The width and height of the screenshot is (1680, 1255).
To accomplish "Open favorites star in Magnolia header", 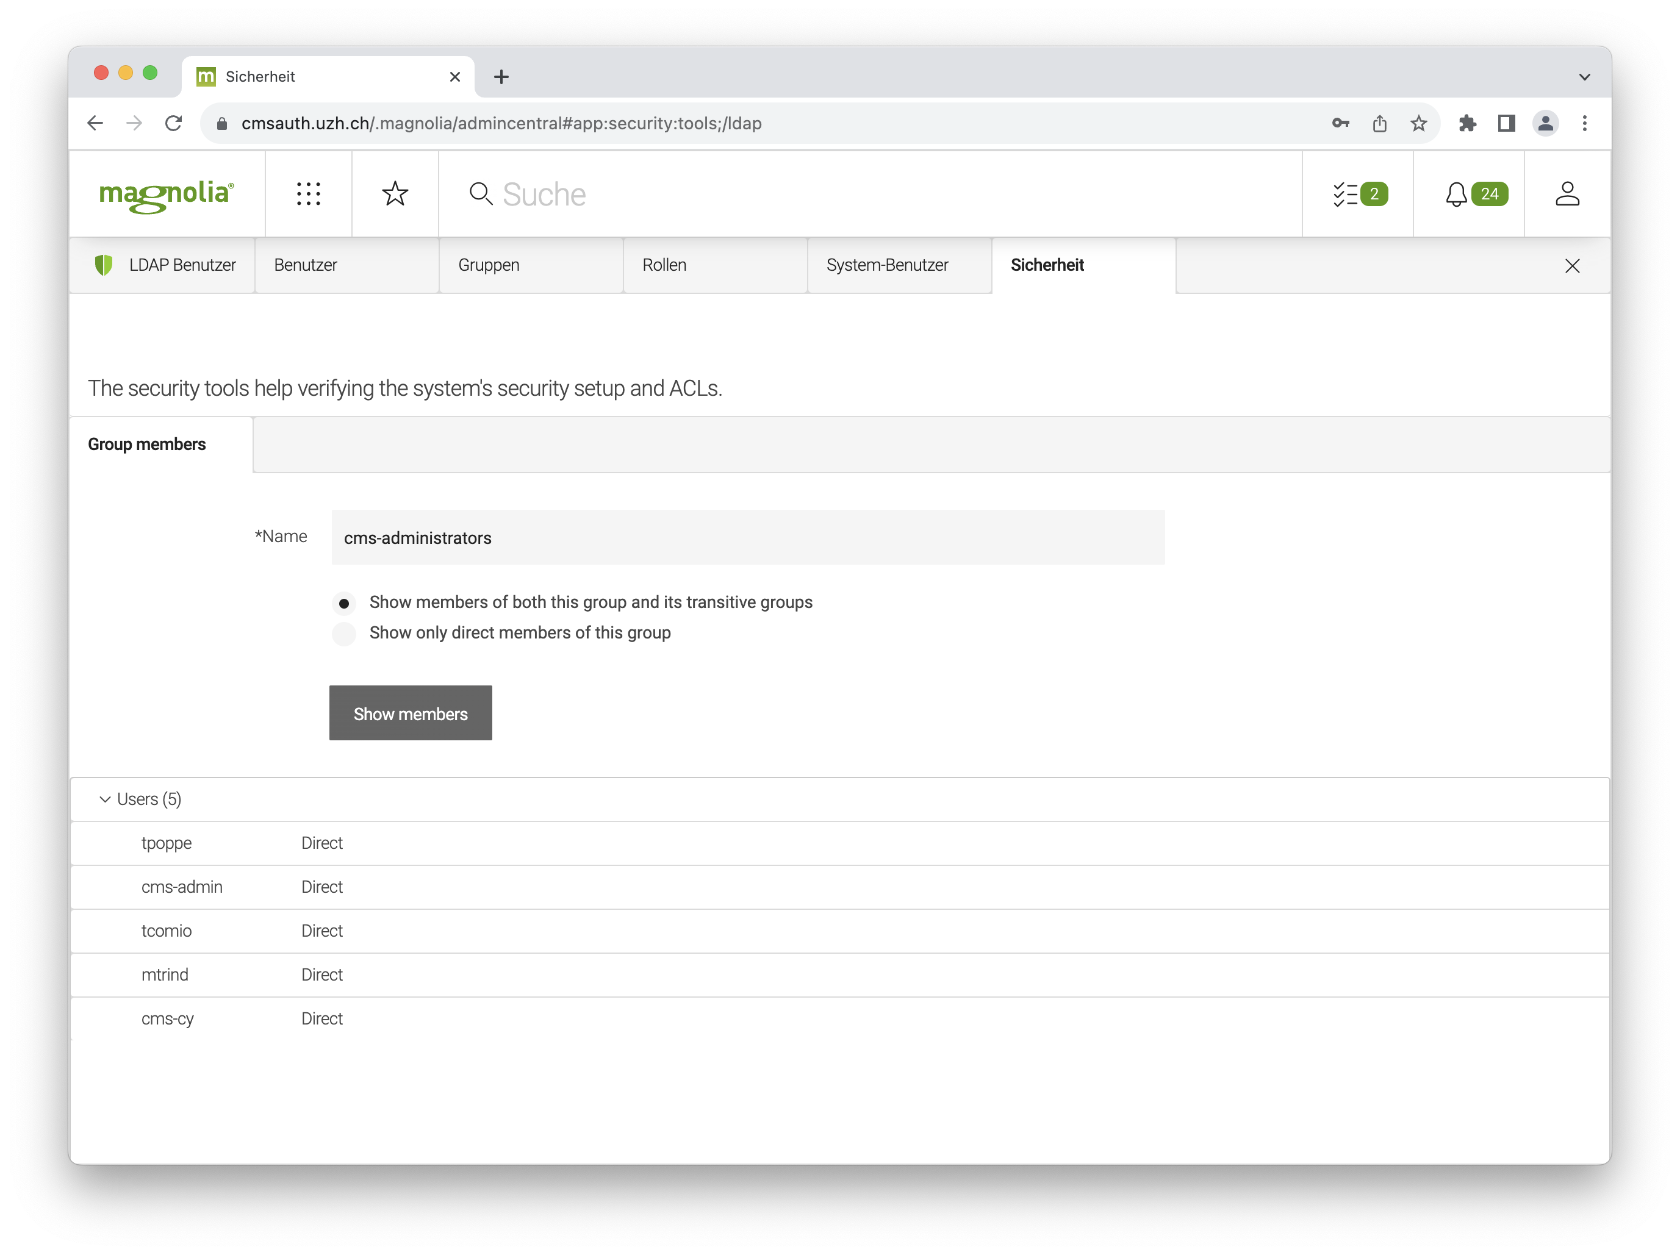I will click(x=395, y=194).
